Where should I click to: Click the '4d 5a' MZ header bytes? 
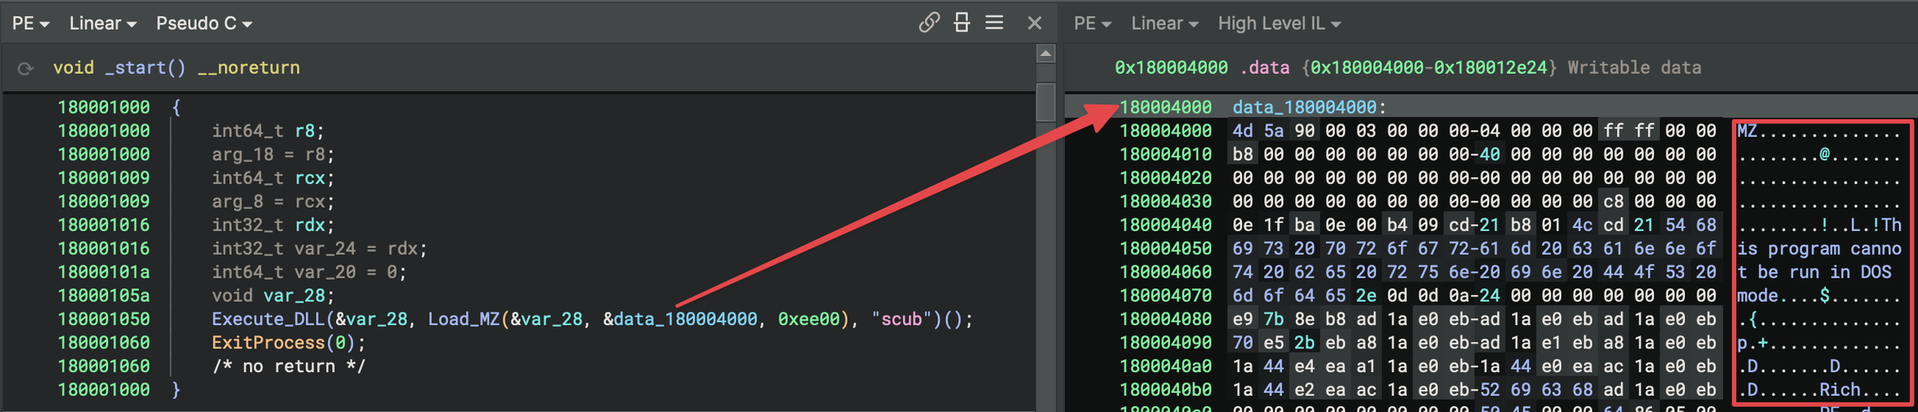coord(1258,131)
